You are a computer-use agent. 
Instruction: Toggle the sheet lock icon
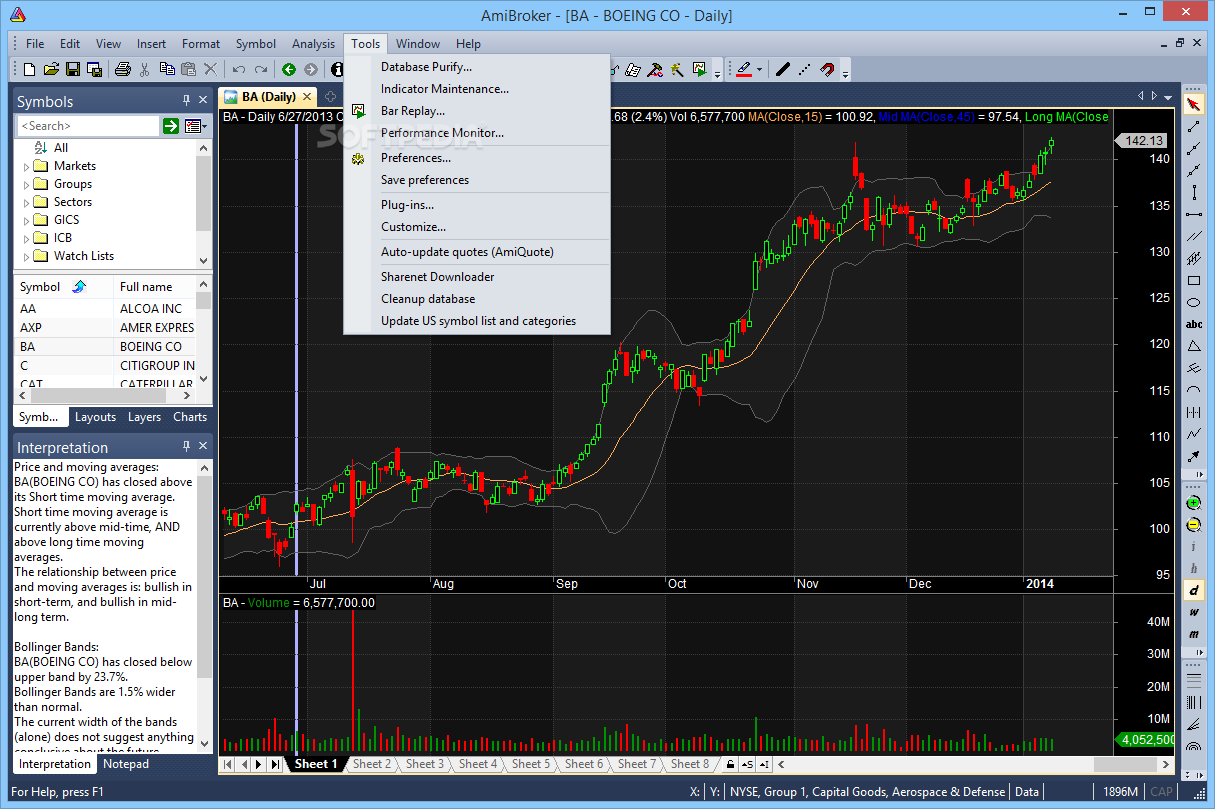point(731,764)
